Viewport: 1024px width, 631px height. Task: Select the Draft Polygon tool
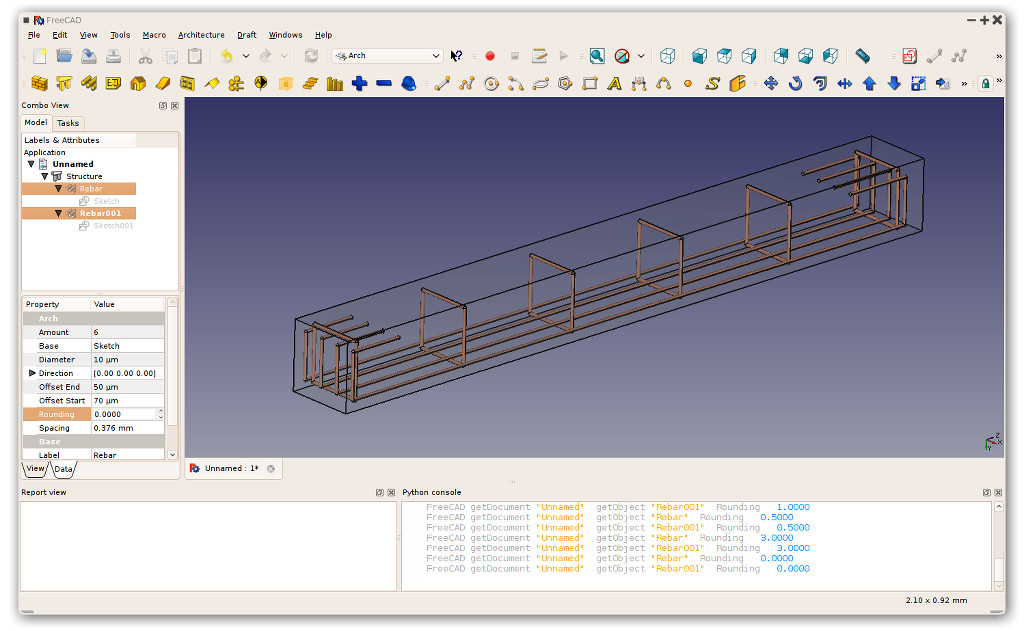[x=566, y=84]
